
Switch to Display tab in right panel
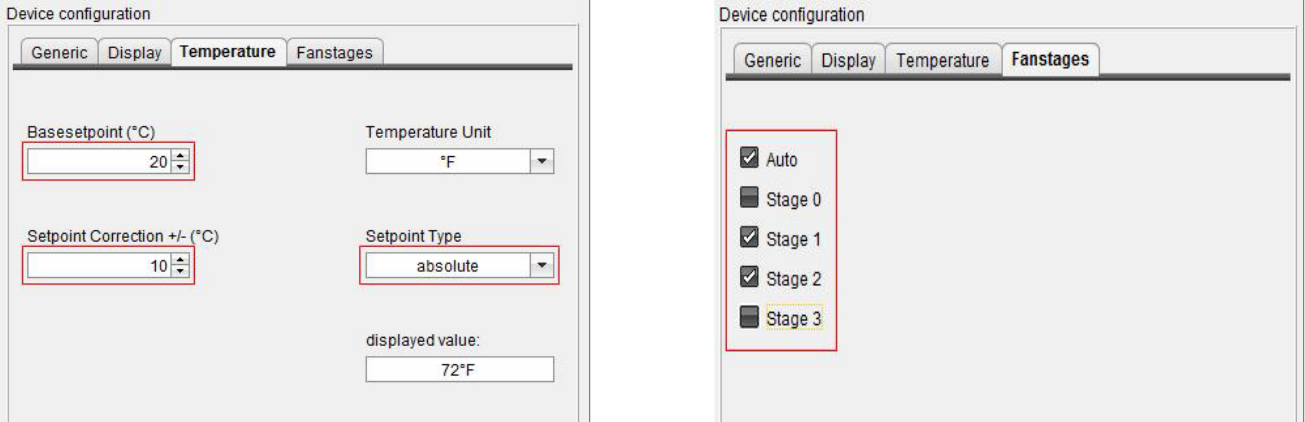pos(847,61)
